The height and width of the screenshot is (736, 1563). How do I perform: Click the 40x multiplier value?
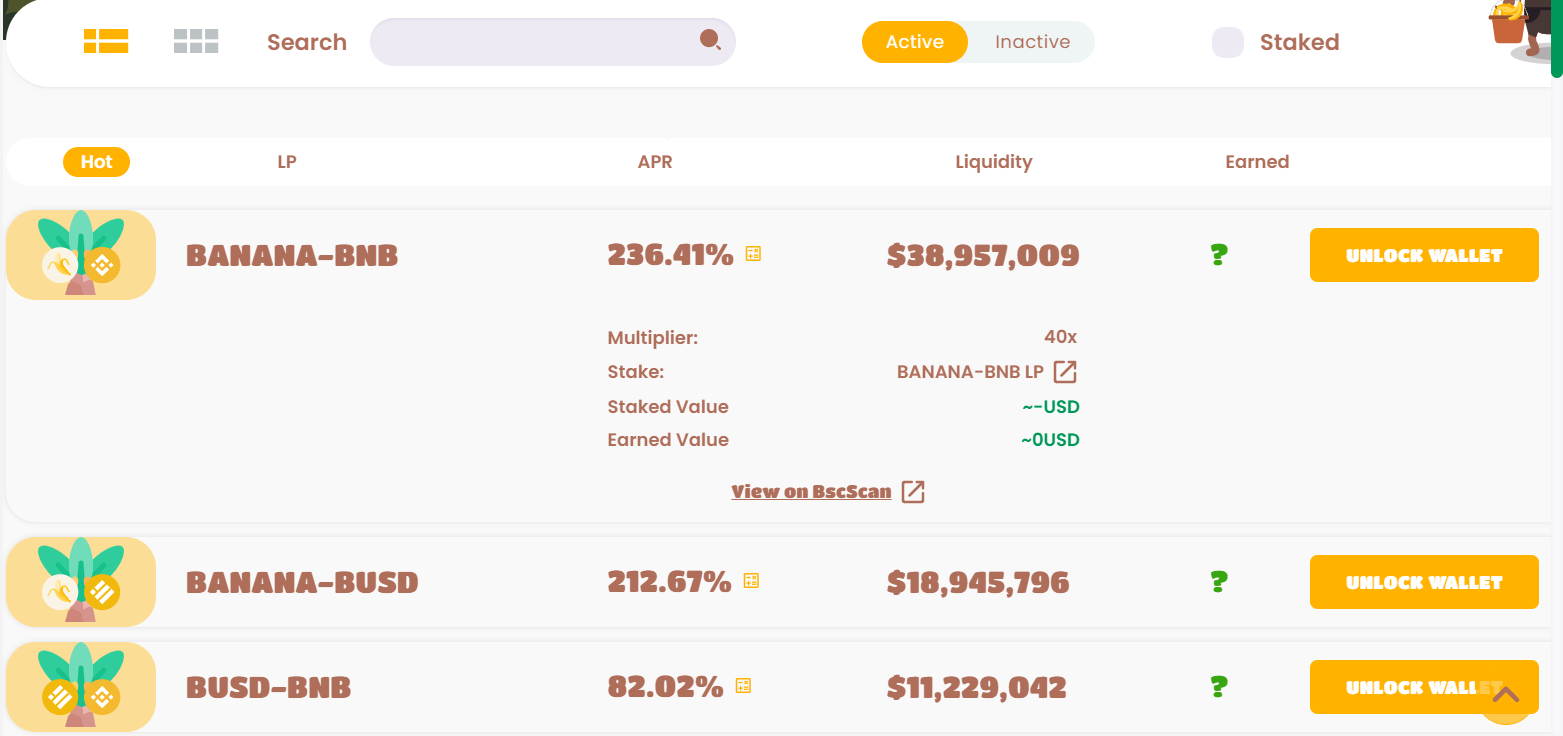pos(1060,338)
